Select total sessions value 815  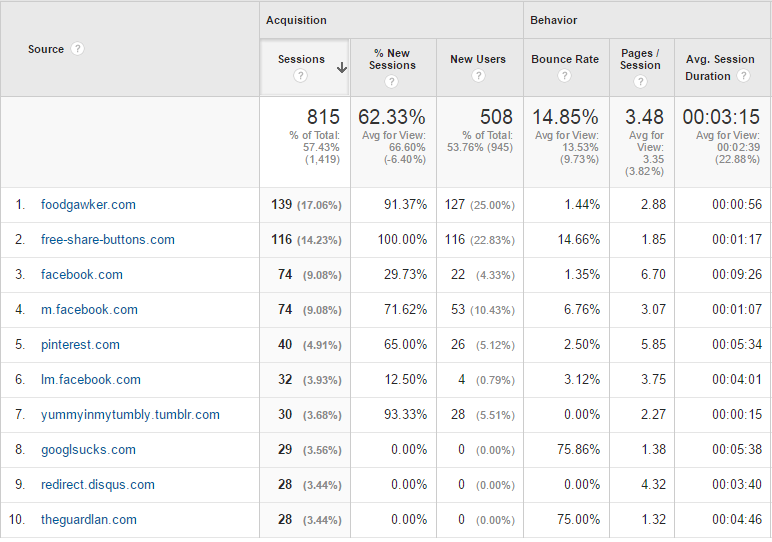323,117
